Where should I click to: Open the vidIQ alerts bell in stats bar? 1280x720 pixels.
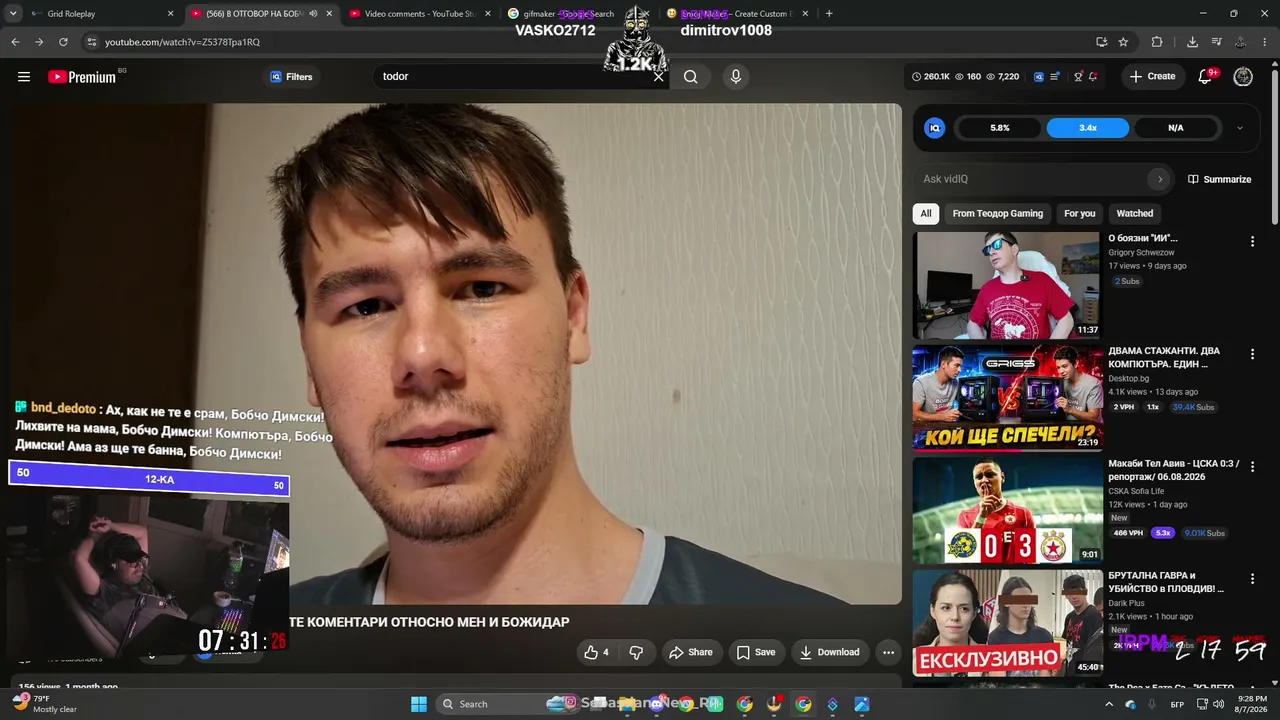tap(1093, 77)
